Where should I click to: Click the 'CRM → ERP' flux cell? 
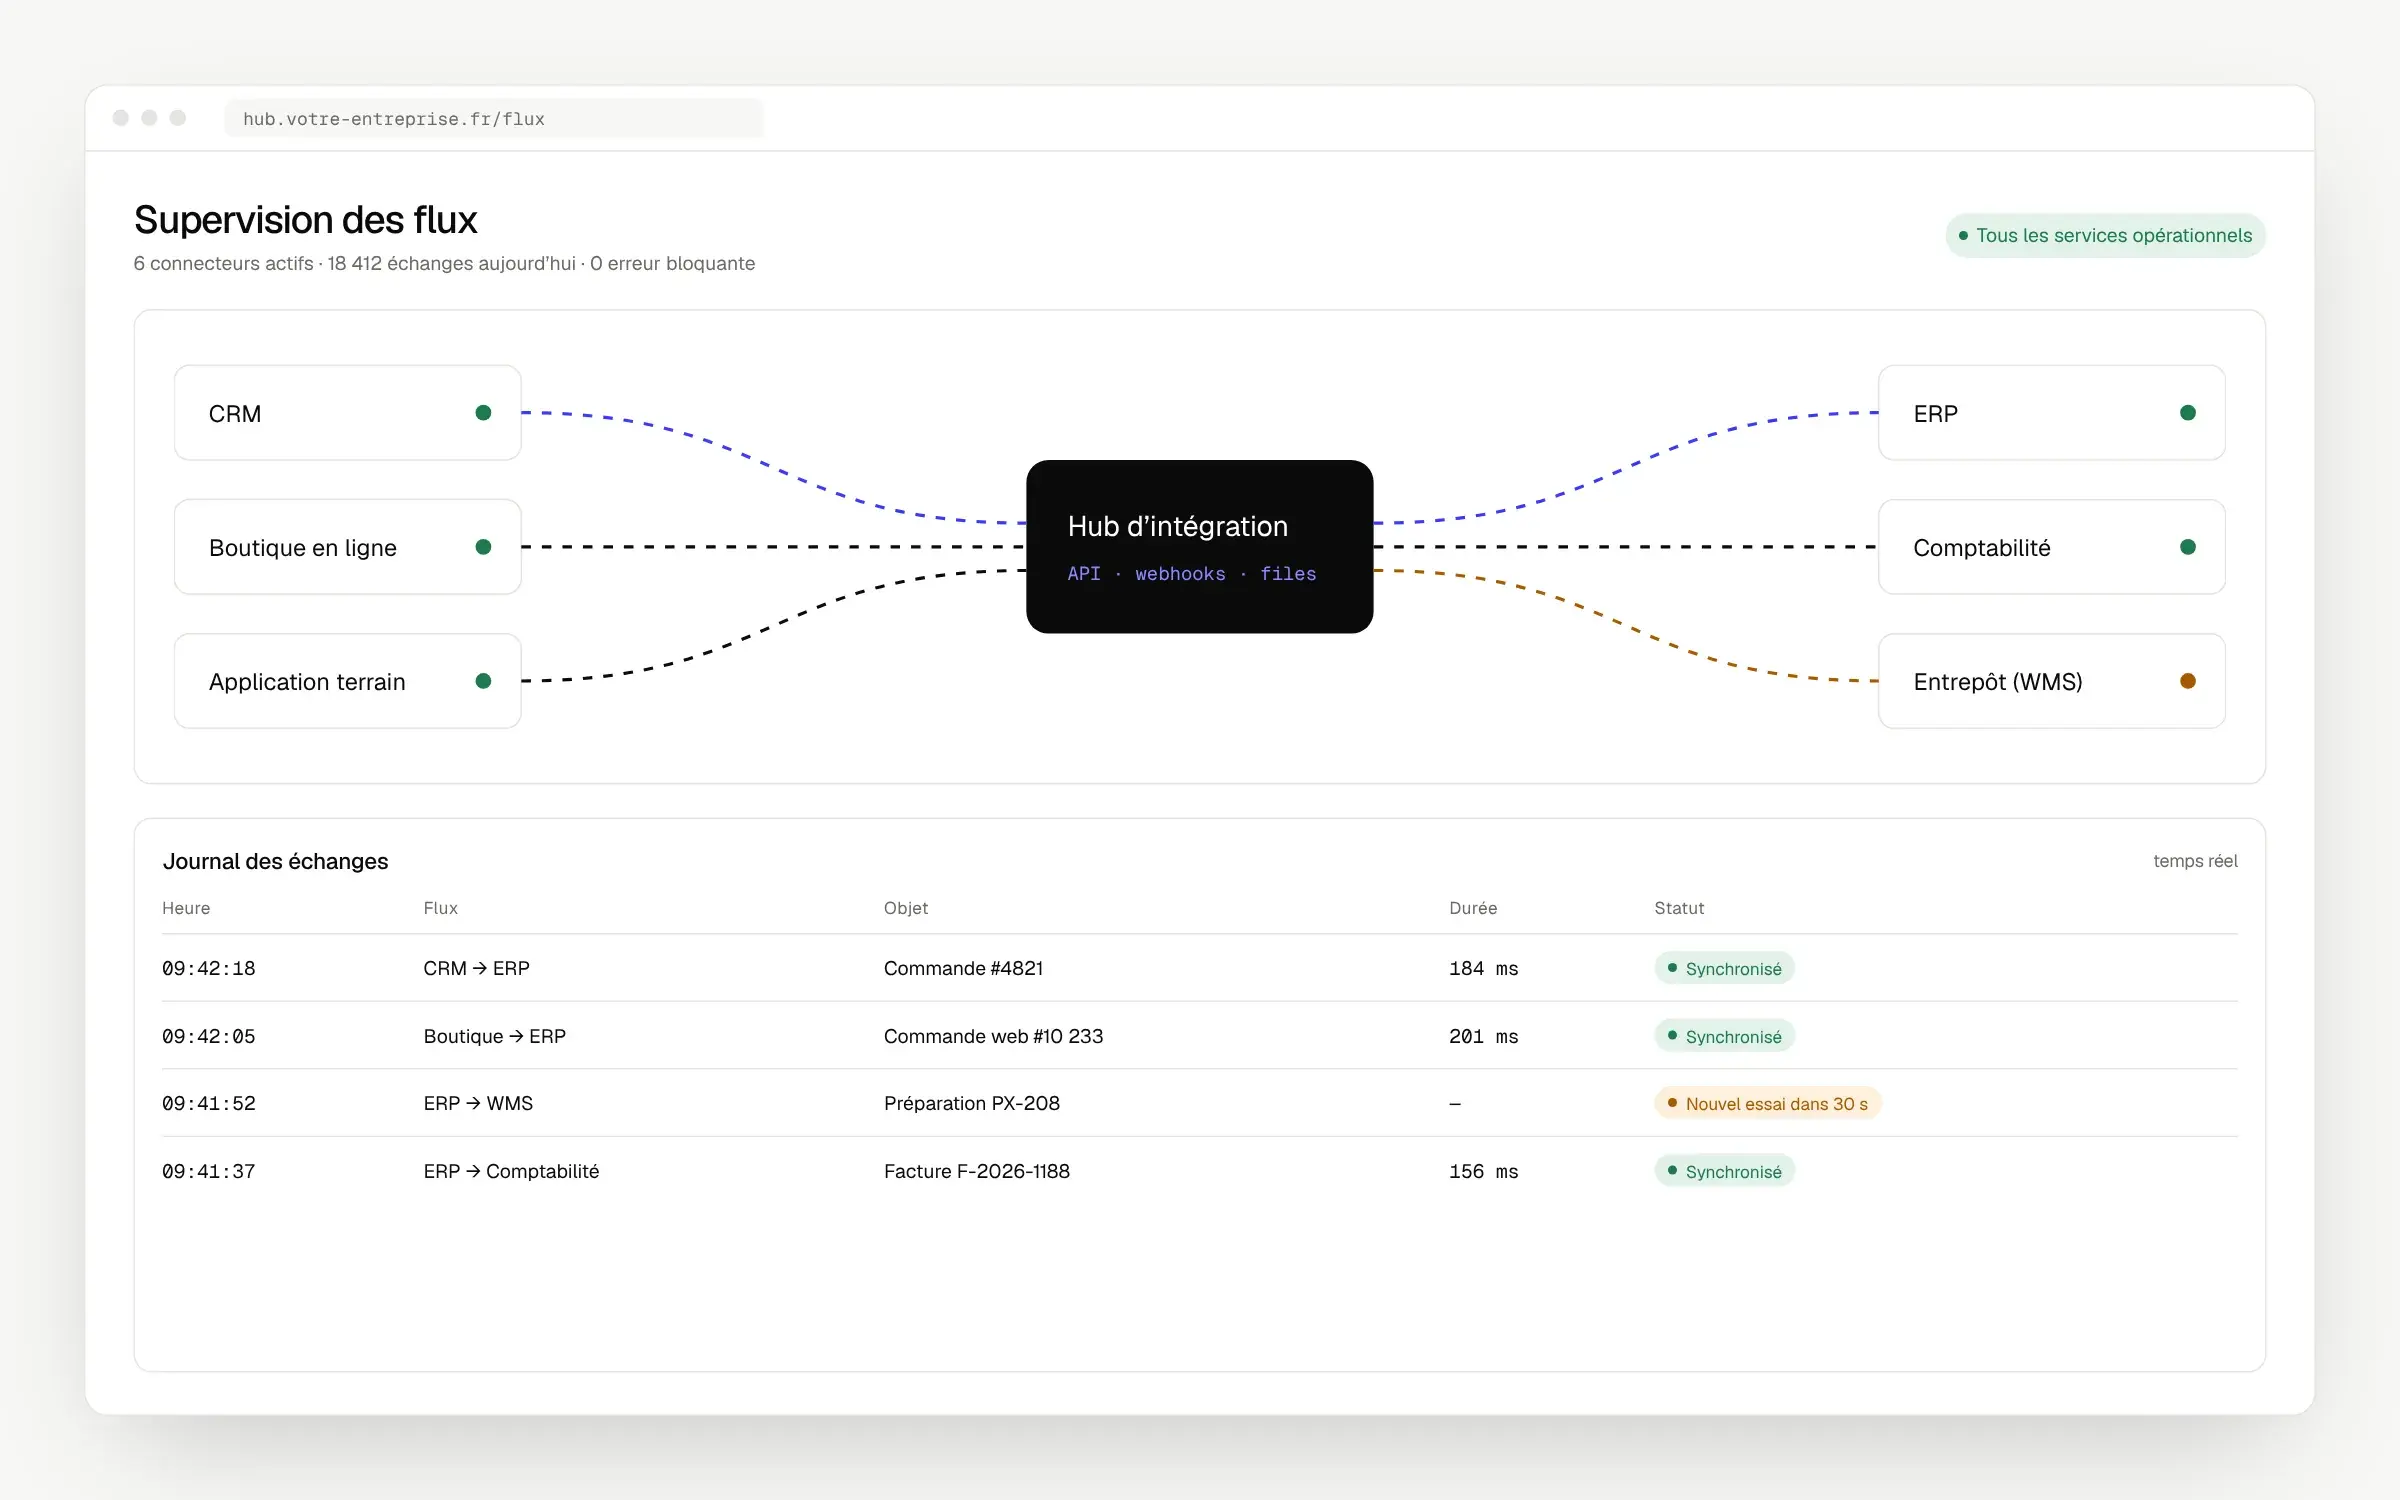(x=477, y=969)
